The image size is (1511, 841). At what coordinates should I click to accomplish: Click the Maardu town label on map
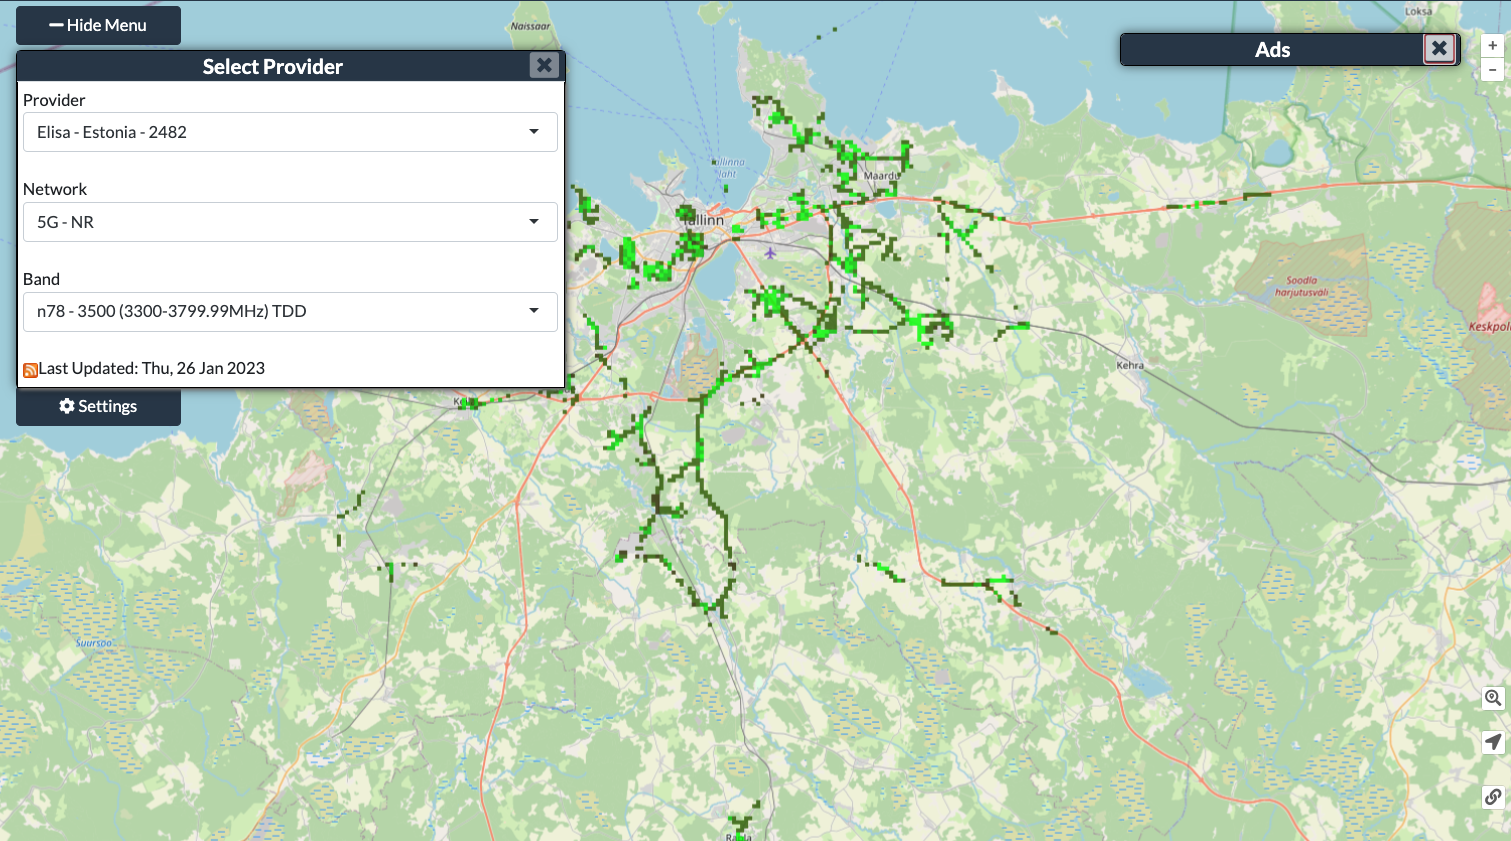pos(880,176)
